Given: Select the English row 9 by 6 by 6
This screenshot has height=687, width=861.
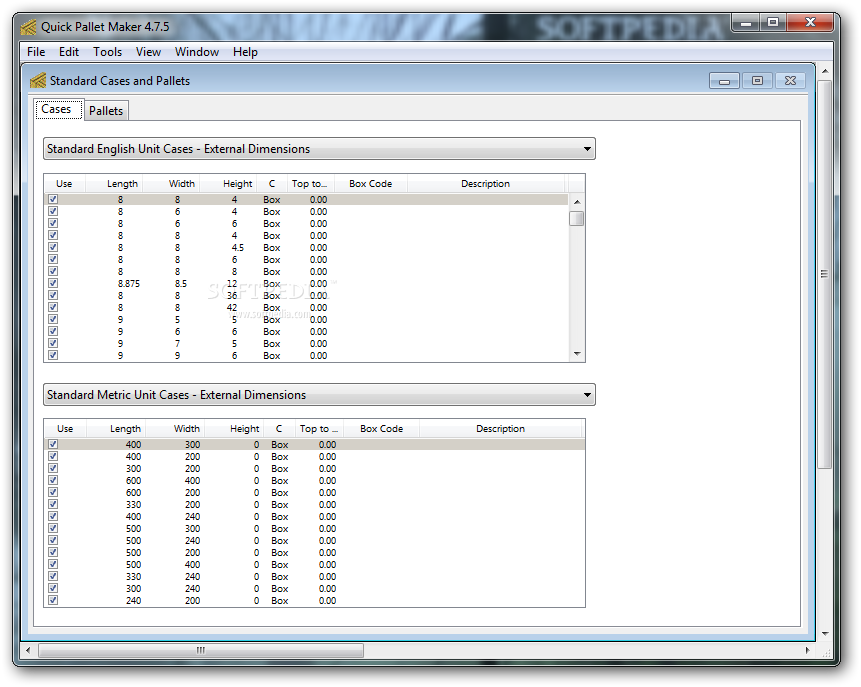Looking at the screenshot, I should (x=306, y=332).
